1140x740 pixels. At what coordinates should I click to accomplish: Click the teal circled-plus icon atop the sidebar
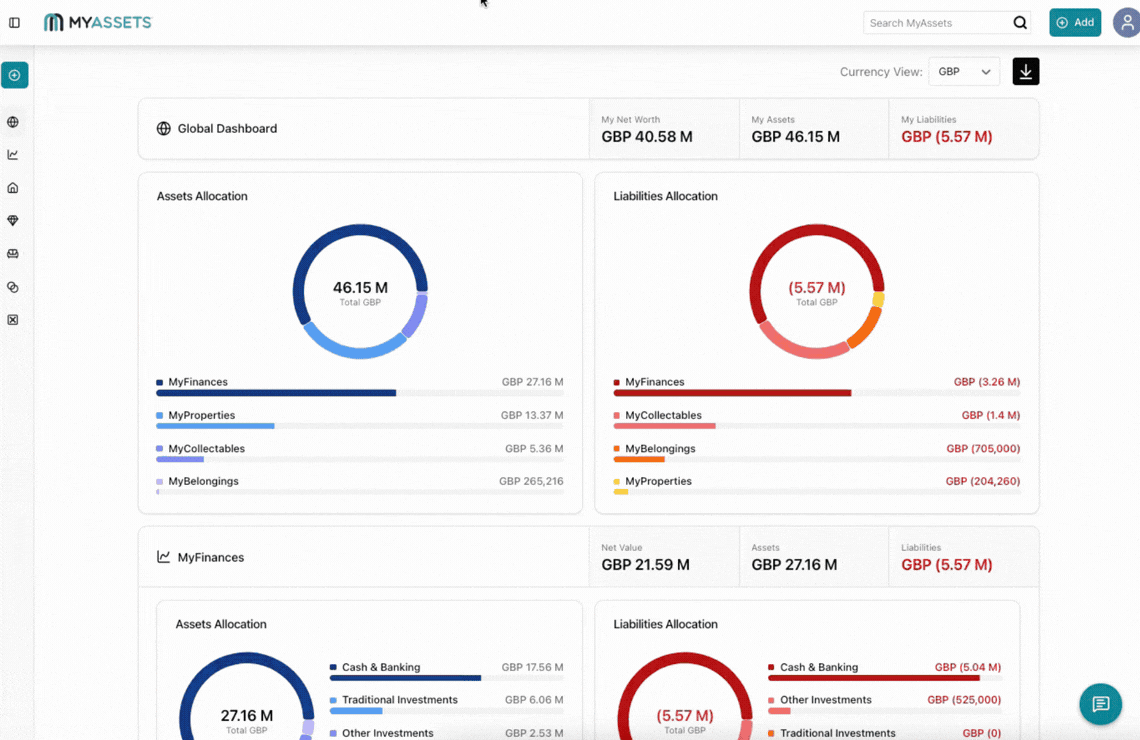(14, 75)
